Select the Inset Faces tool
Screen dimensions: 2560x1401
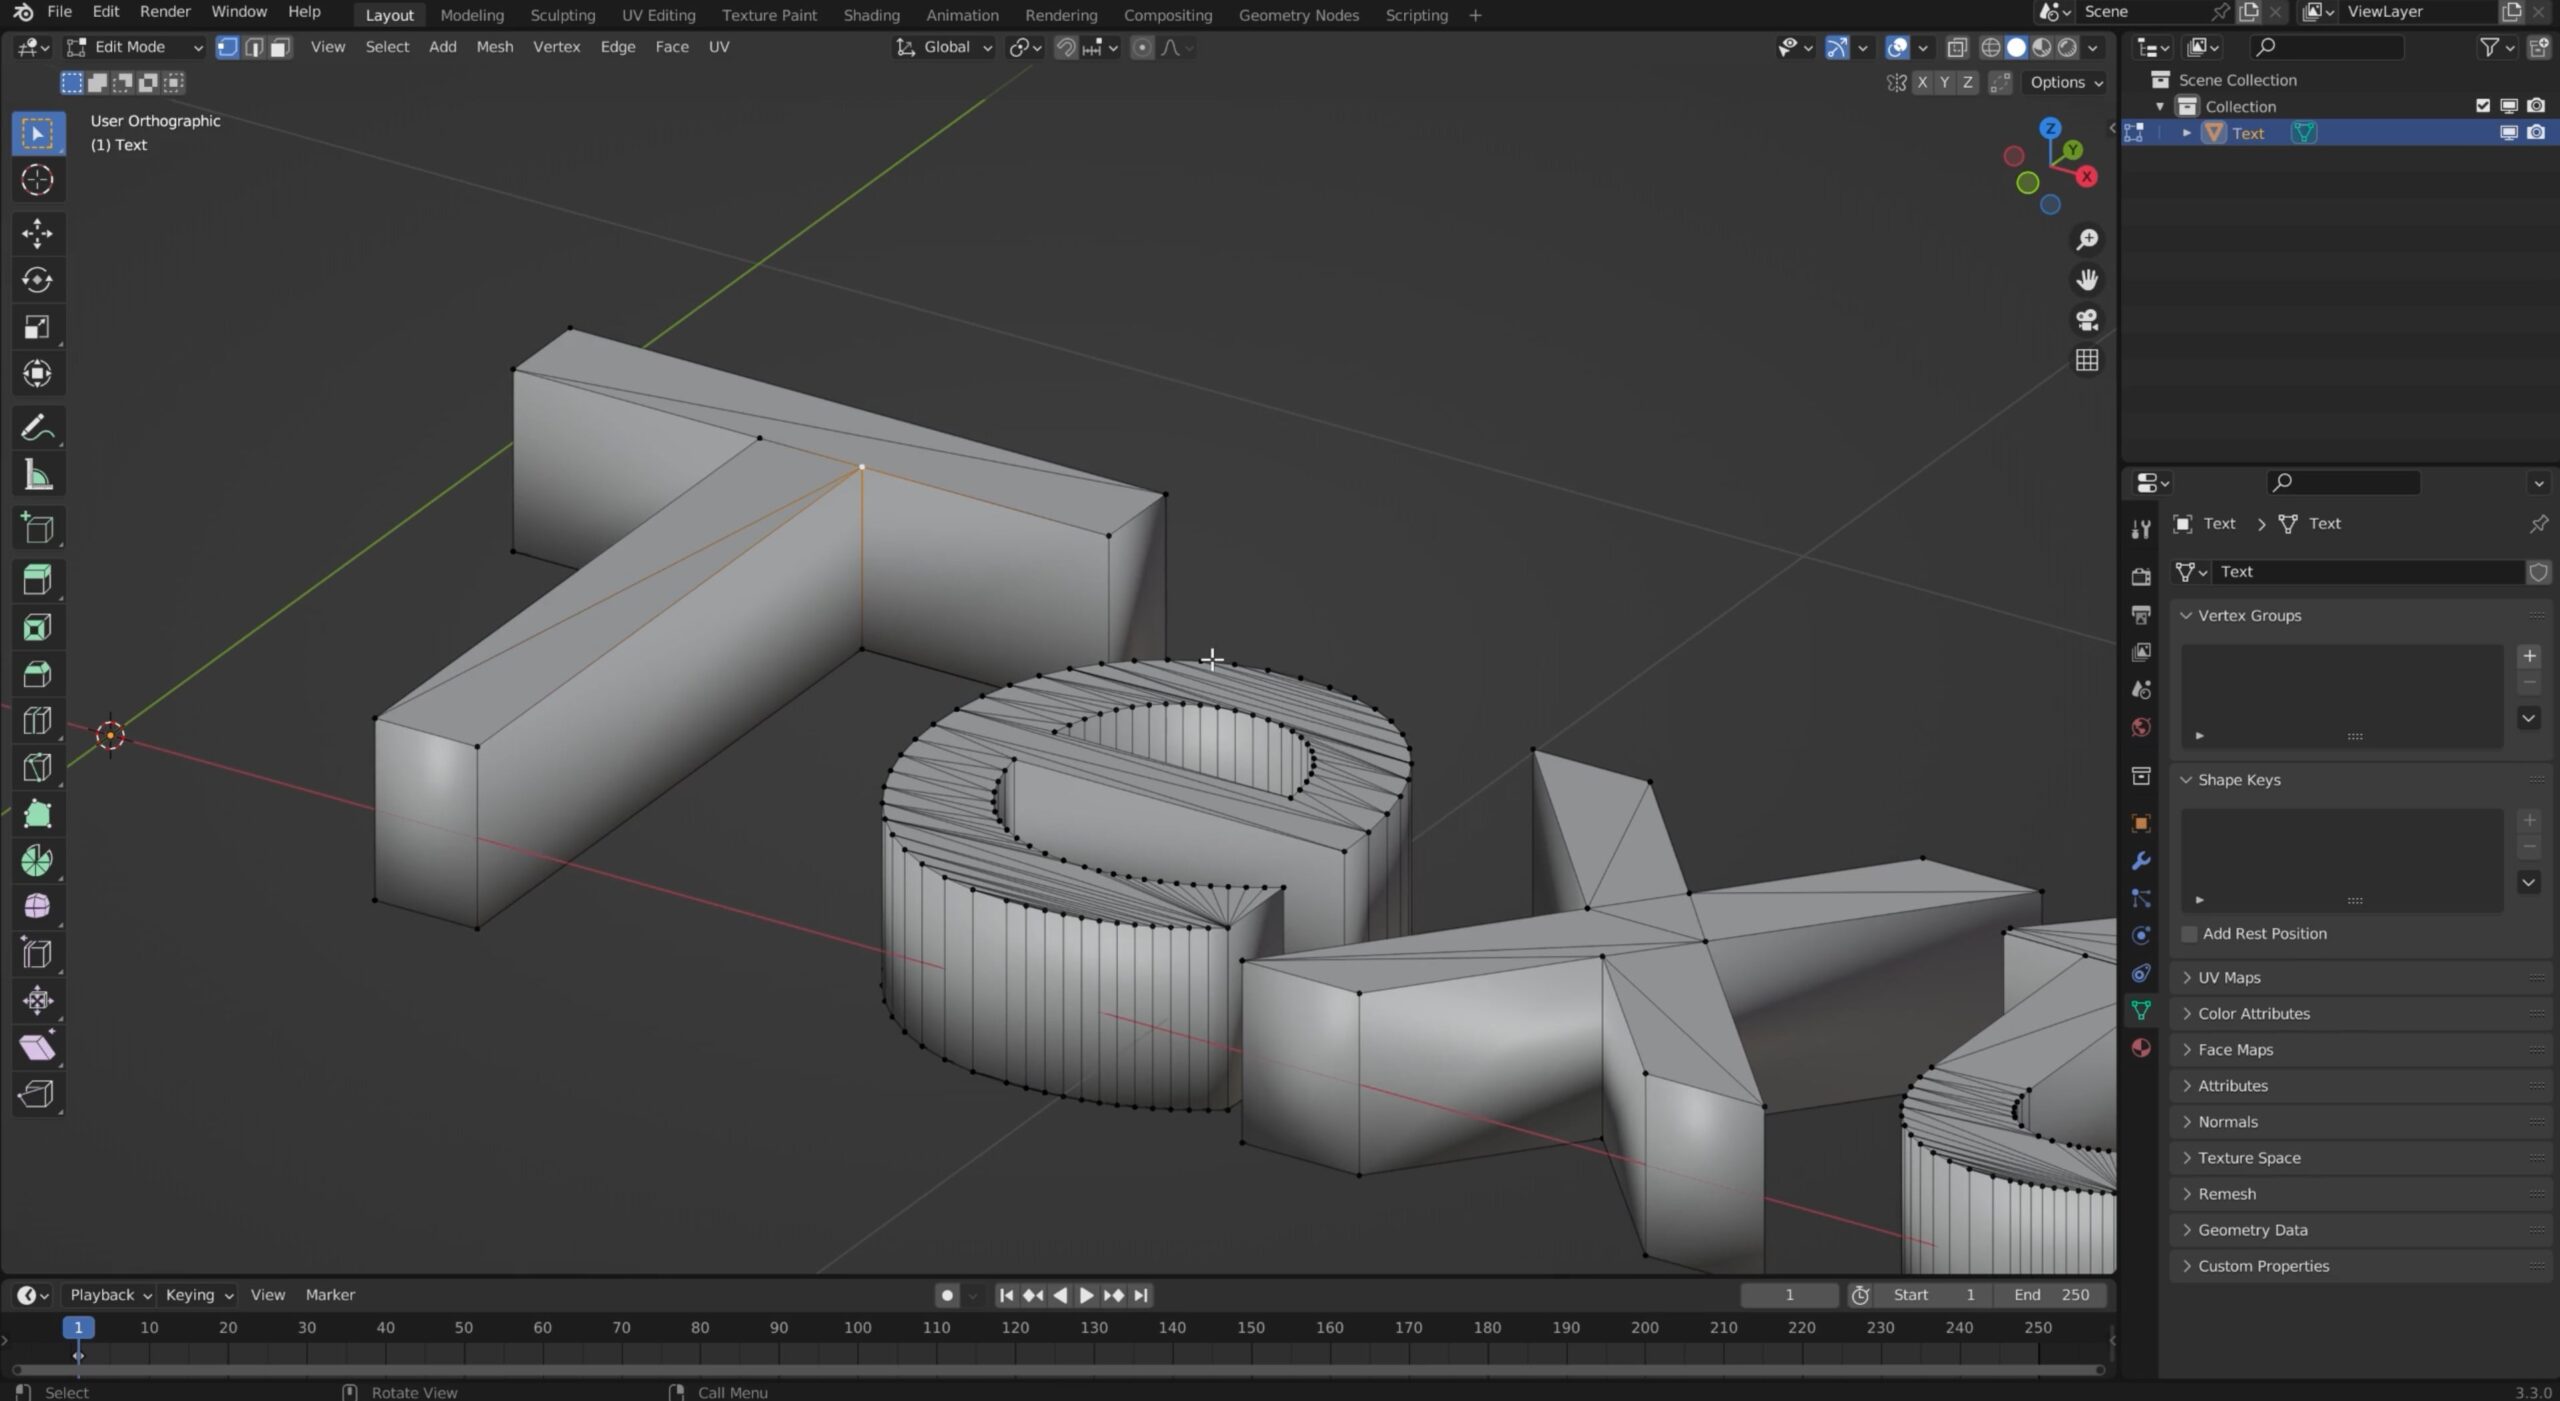click(38, 626)
